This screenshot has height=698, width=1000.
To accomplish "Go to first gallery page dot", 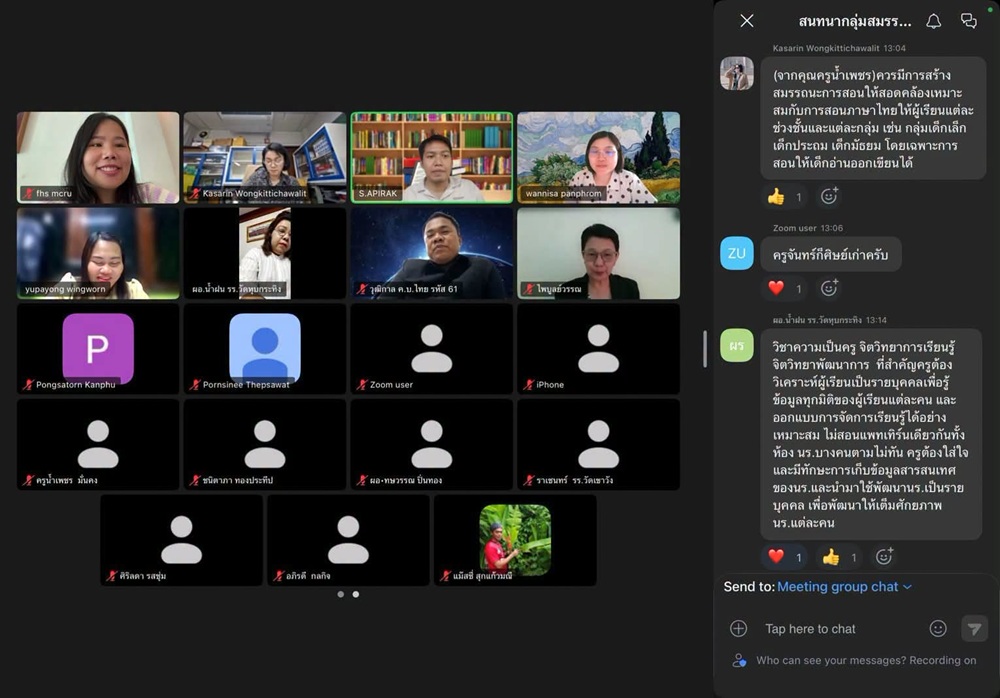I will [x=341, y=594].
